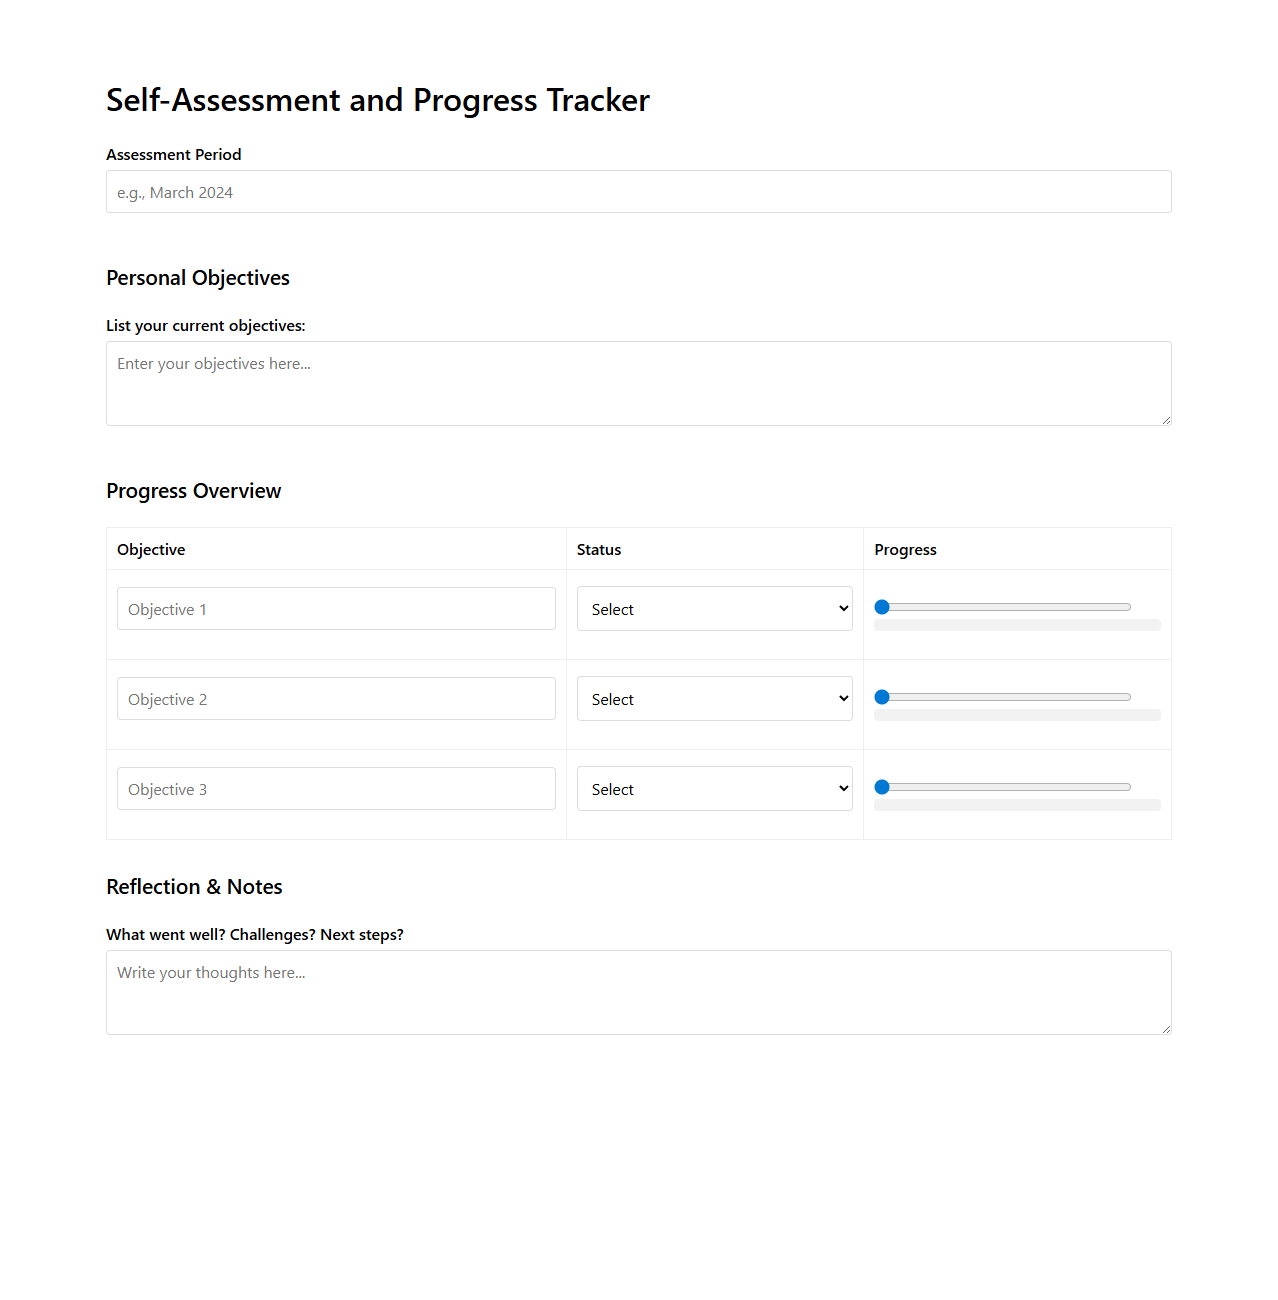Open the Status dropdown for Objective 1

[713, 608]
